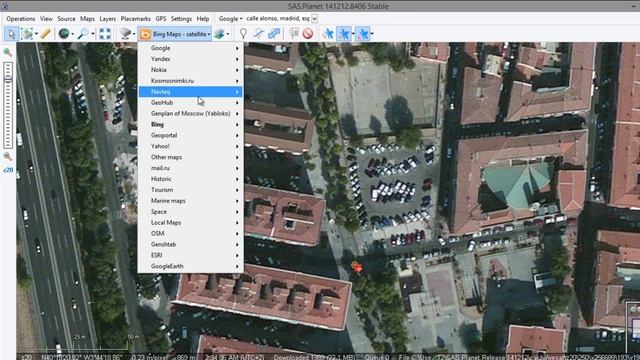Expand the GeoHub submenu
Screen dimensions: 640x360
pyautogui.click(x=191, y=102)
